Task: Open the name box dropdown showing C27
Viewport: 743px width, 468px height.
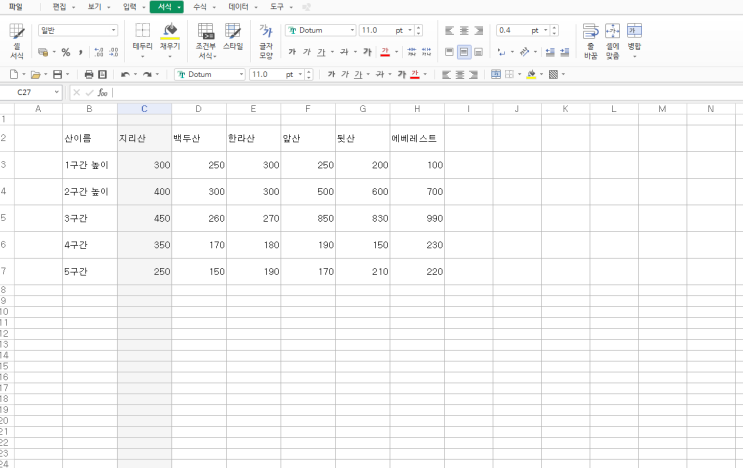Action: [56, 92]
